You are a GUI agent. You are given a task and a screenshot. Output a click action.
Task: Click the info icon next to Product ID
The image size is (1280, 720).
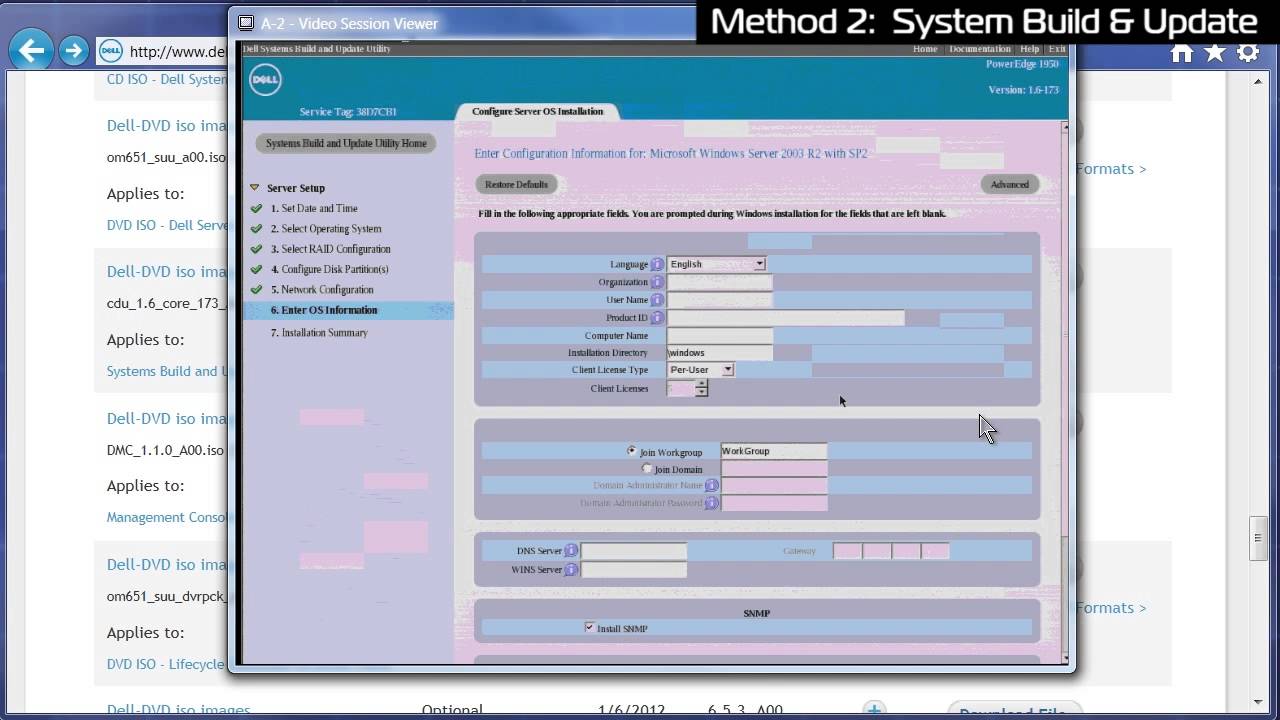(x=657, y=318)
